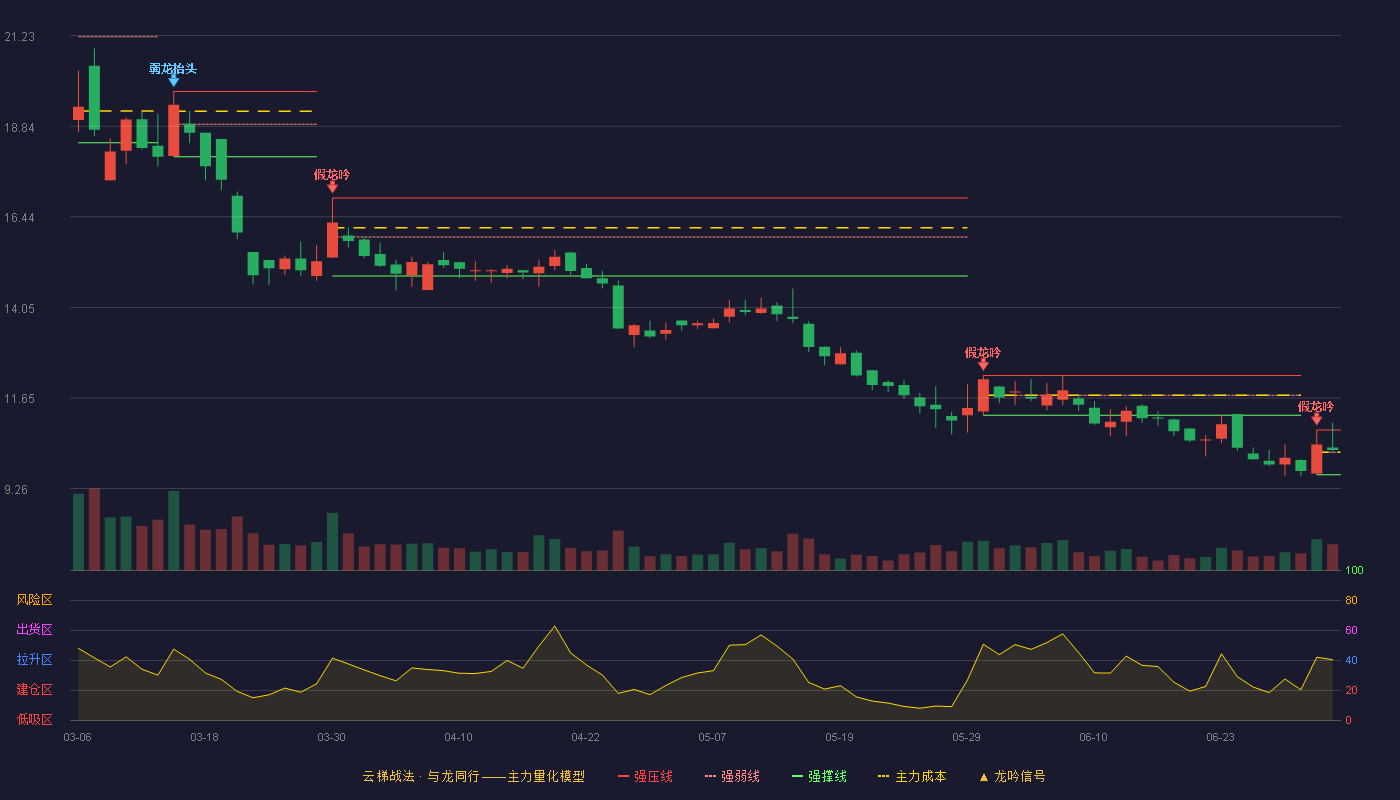
Task: Click the blue 40 indicator scale value
Action: [x=1351, y=660]
